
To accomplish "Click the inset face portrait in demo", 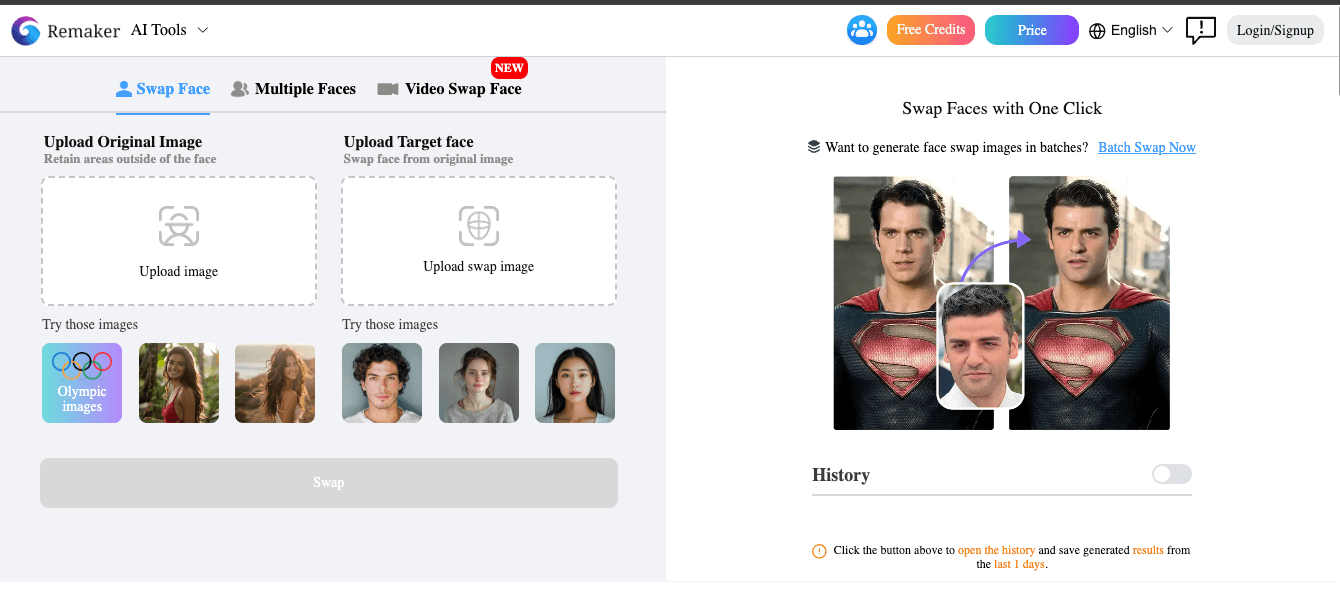I will [980, 346].
